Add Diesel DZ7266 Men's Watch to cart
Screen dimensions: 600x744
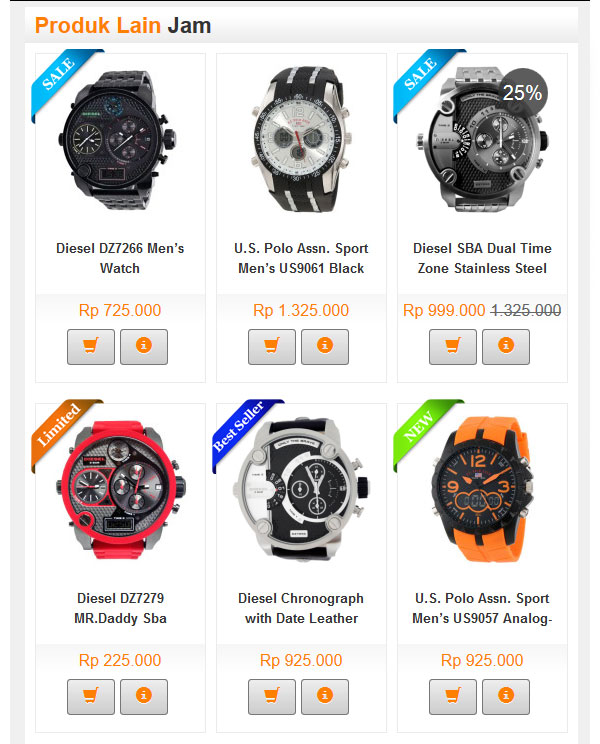(x=91, y=347)
